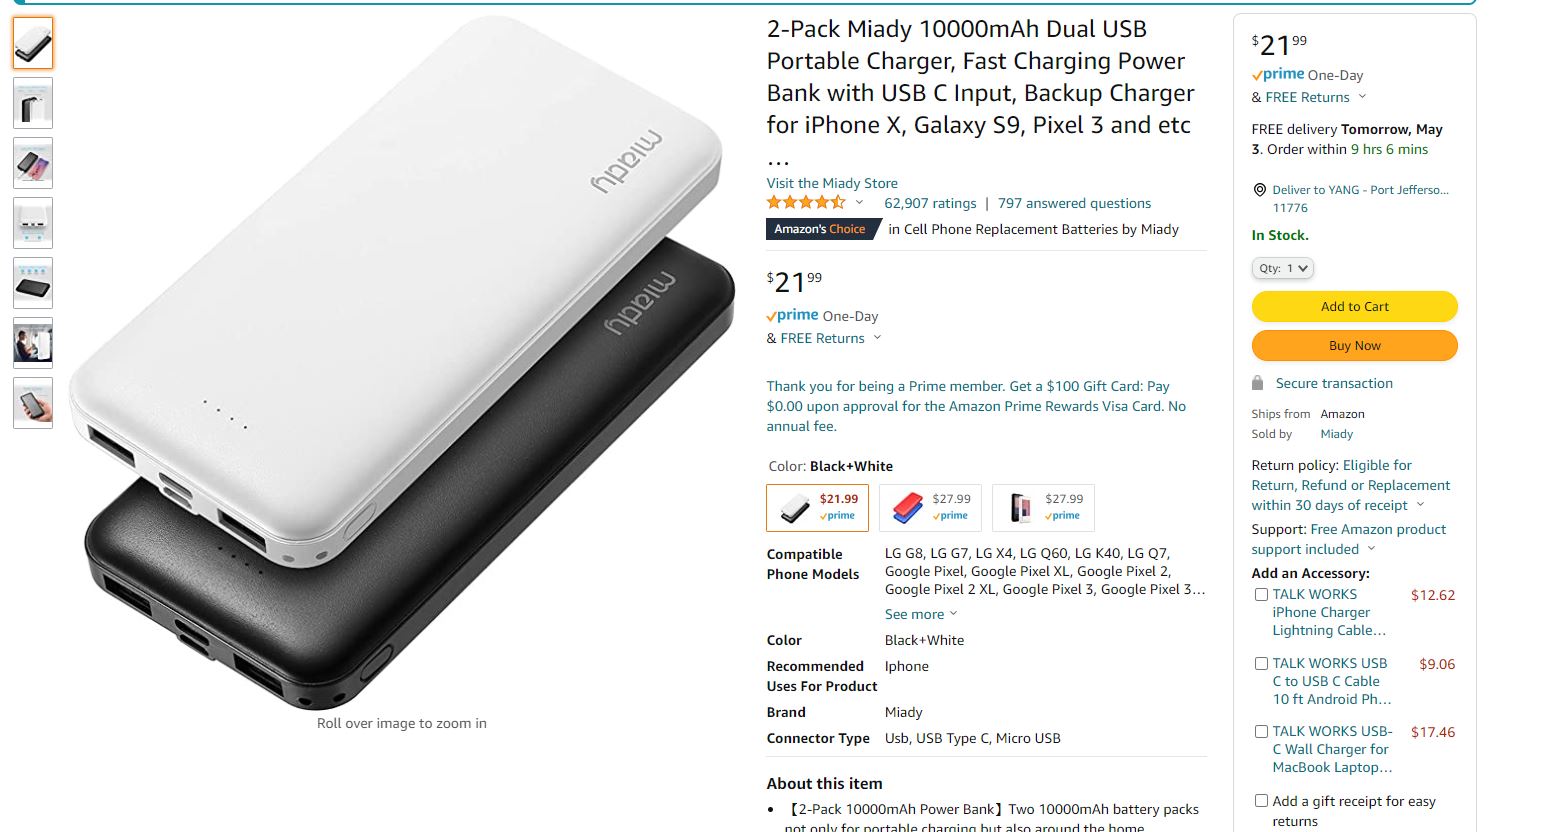The image size is (1553, 832).
Task: Select the first product thumbnail image
Action: (33, 43)
